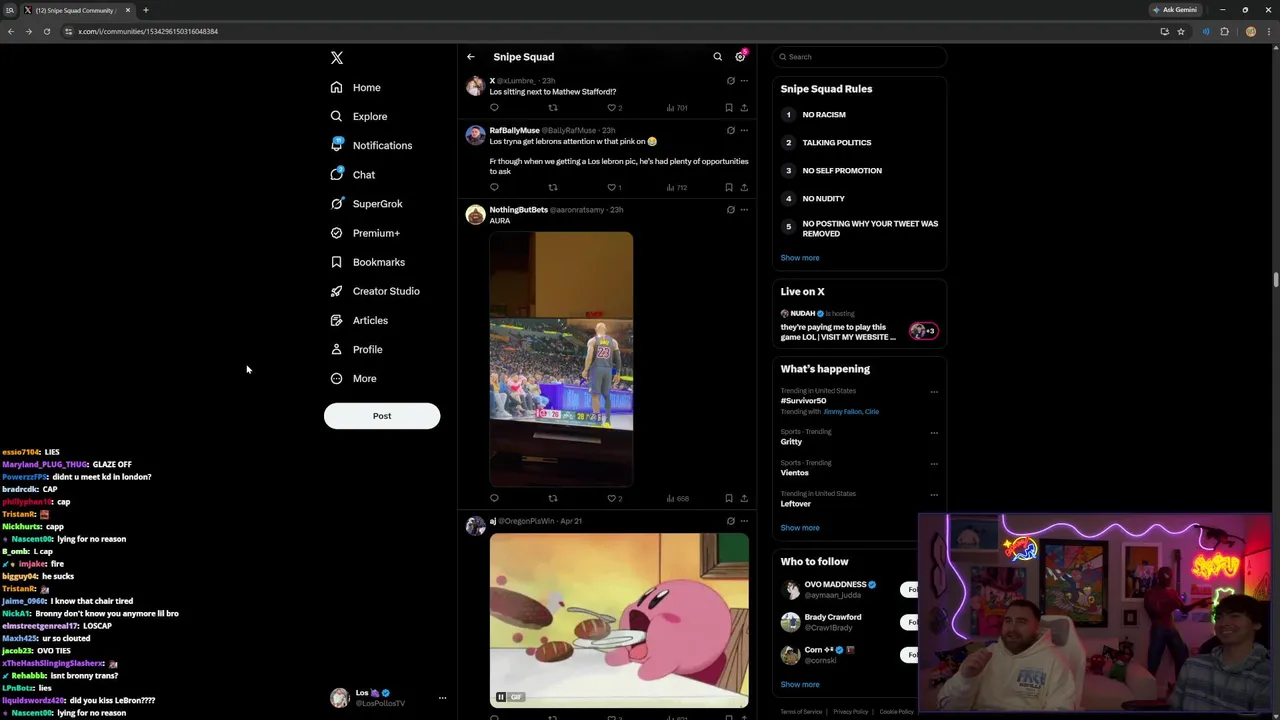The image size is (1280, 720).
Task: Ask Grok about RafBallyMuse's post
Action: click(x=730, y=130)
